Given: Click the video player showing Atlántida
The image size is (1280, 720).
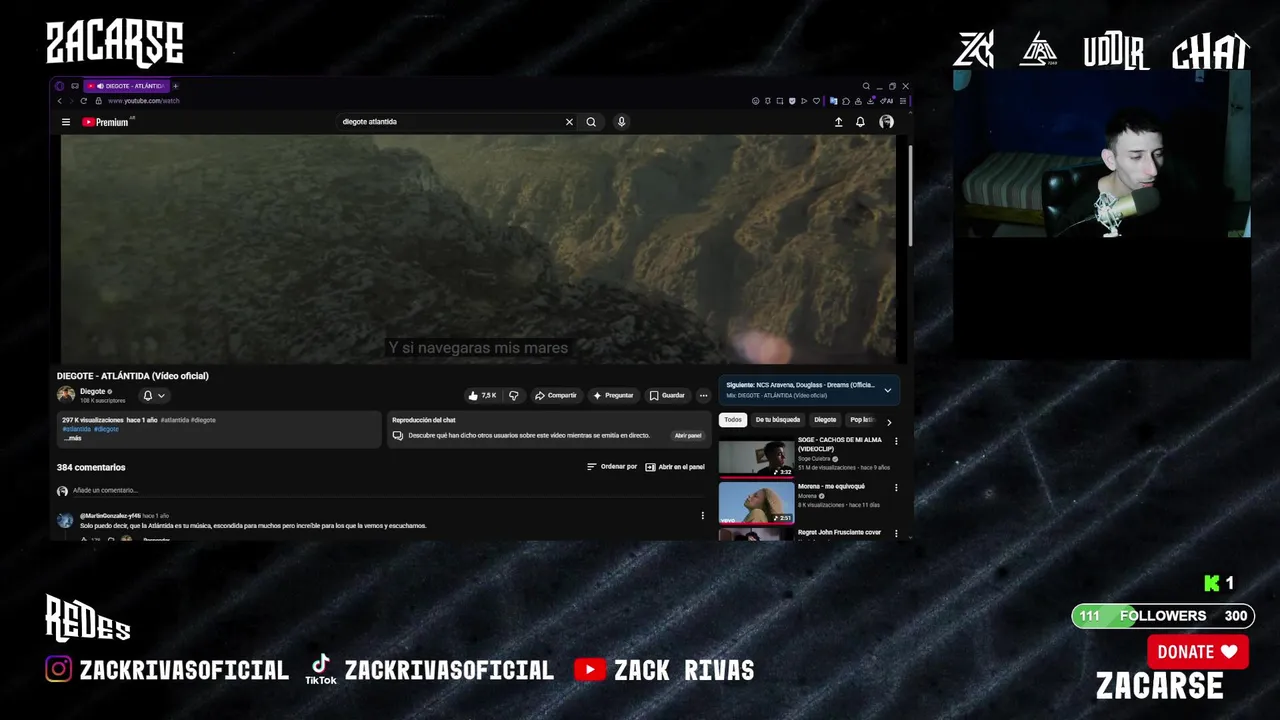Looking at the screenshot, I should pos(478,249).
